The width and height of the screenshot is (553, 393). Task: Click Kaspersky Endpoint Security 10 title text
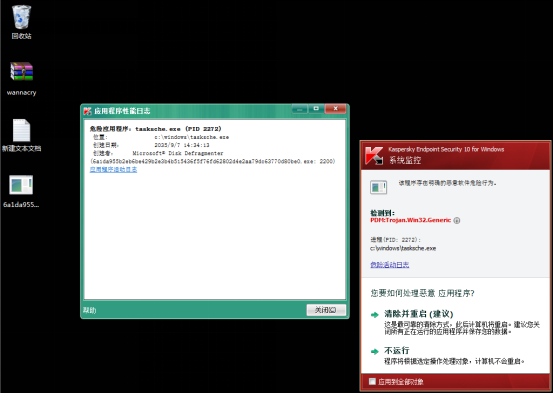pos(446,149)
